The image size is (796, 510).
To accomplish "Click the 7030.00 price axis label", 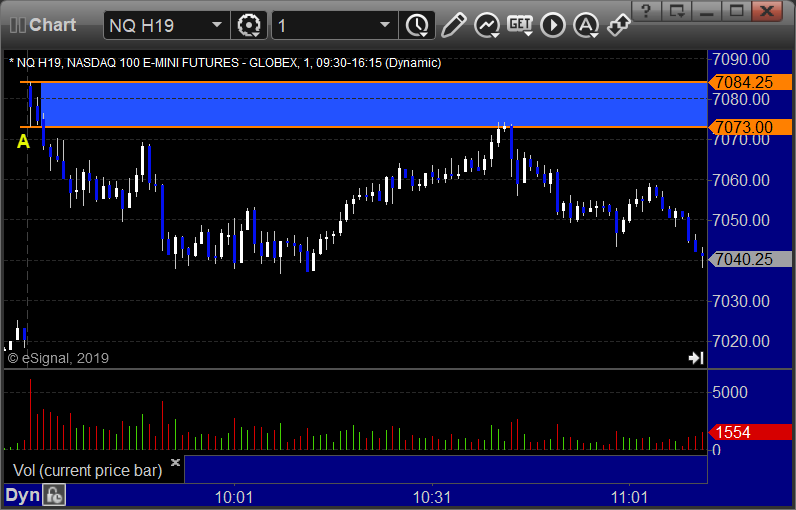I will [741, 301].
